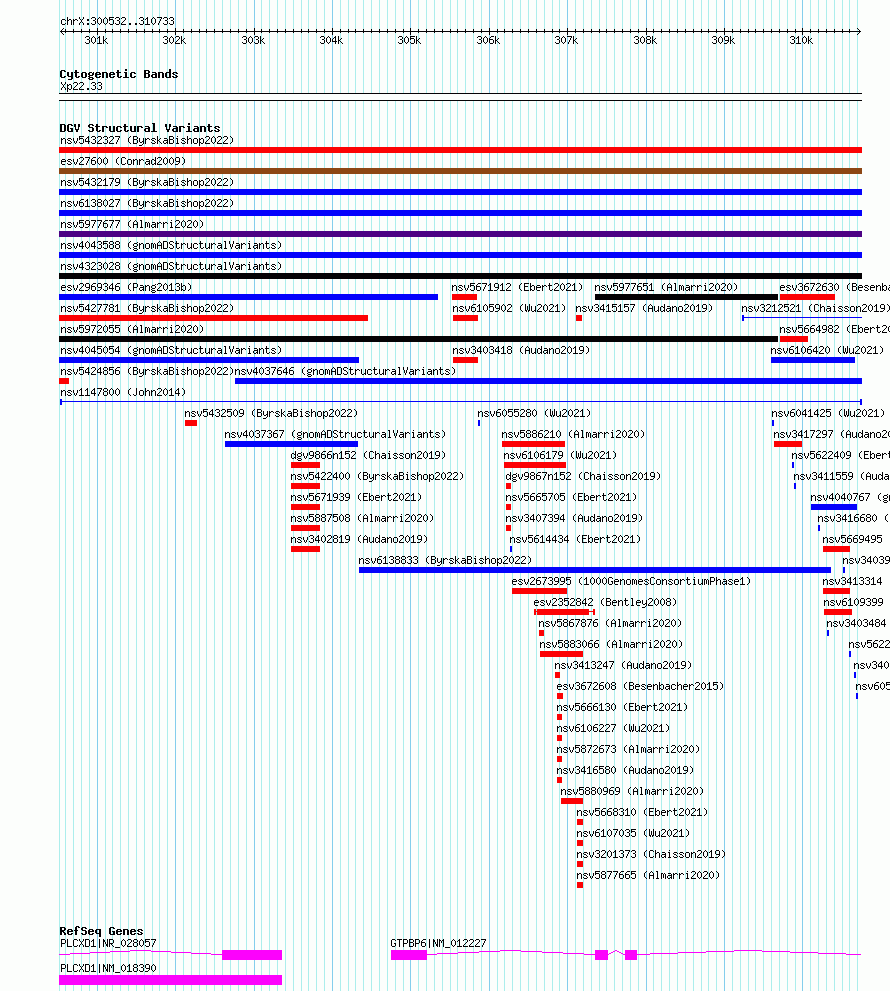Image resolution: width=890 pixels, height=991 pixels.
Task: Open nsv6106179 (Wu2021) variant label
Action: coord(560,455)
